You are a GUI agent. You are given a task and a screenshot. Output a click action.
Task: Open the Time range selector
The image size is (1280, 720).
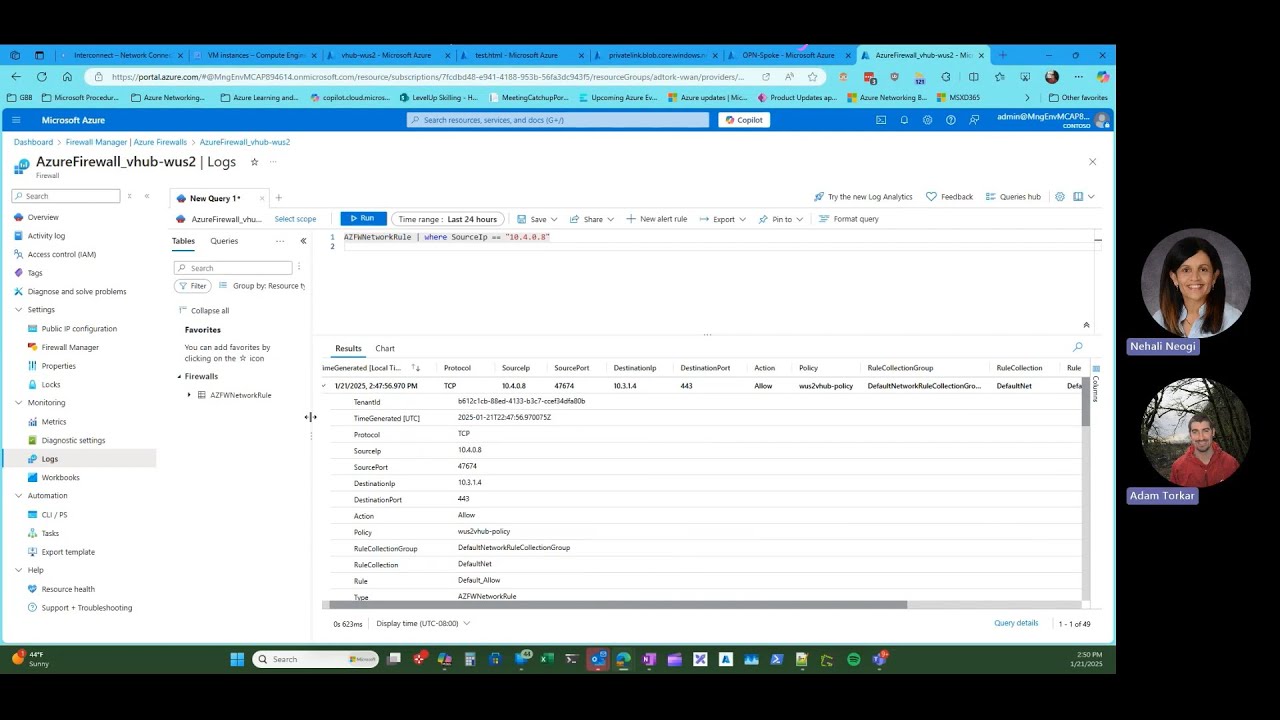pos(447,219)
